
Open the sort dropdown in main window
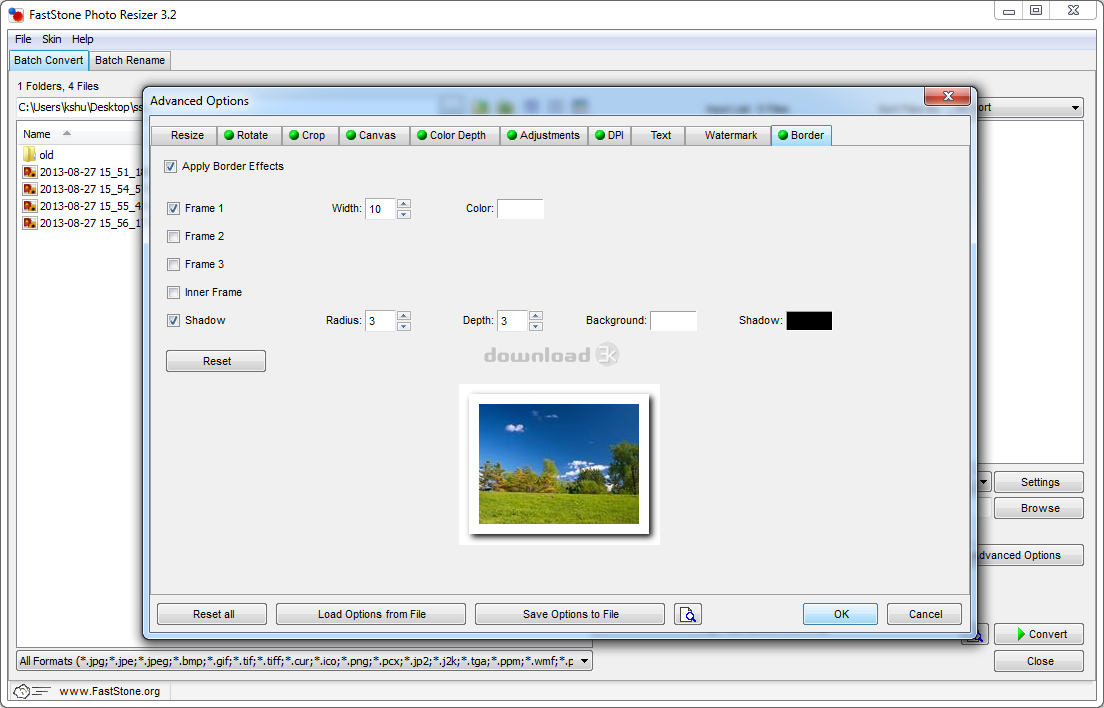coord(1075,108)
